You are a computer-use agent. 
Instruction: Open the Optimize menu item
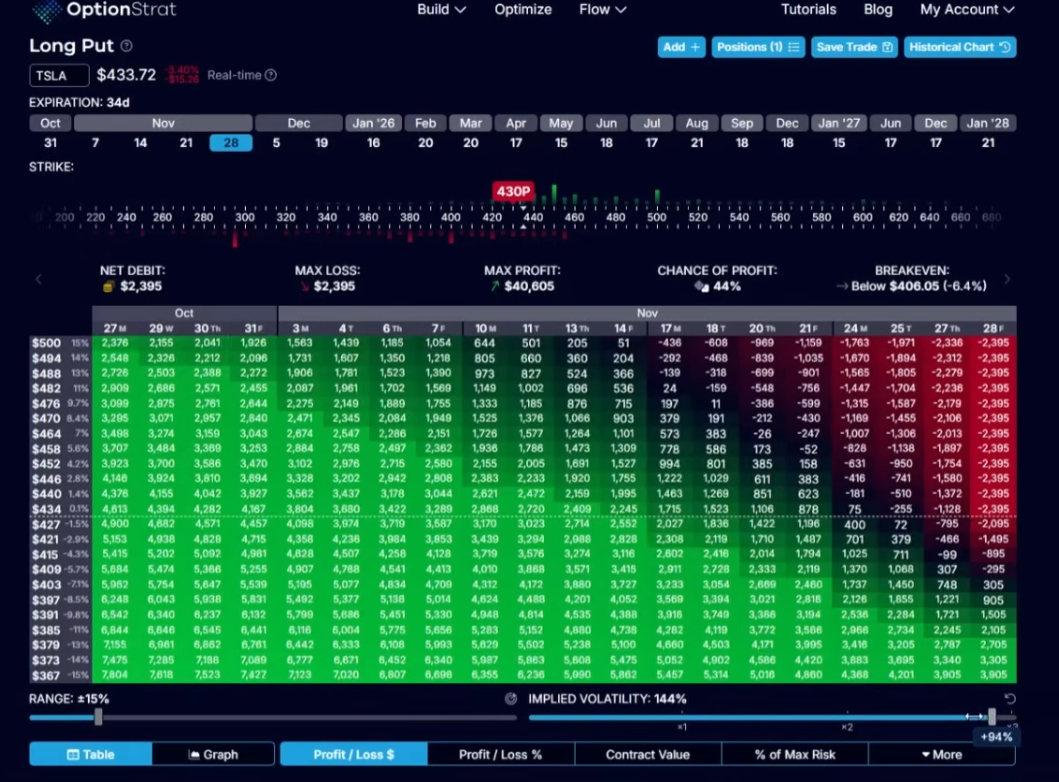(x=523, y=10)
